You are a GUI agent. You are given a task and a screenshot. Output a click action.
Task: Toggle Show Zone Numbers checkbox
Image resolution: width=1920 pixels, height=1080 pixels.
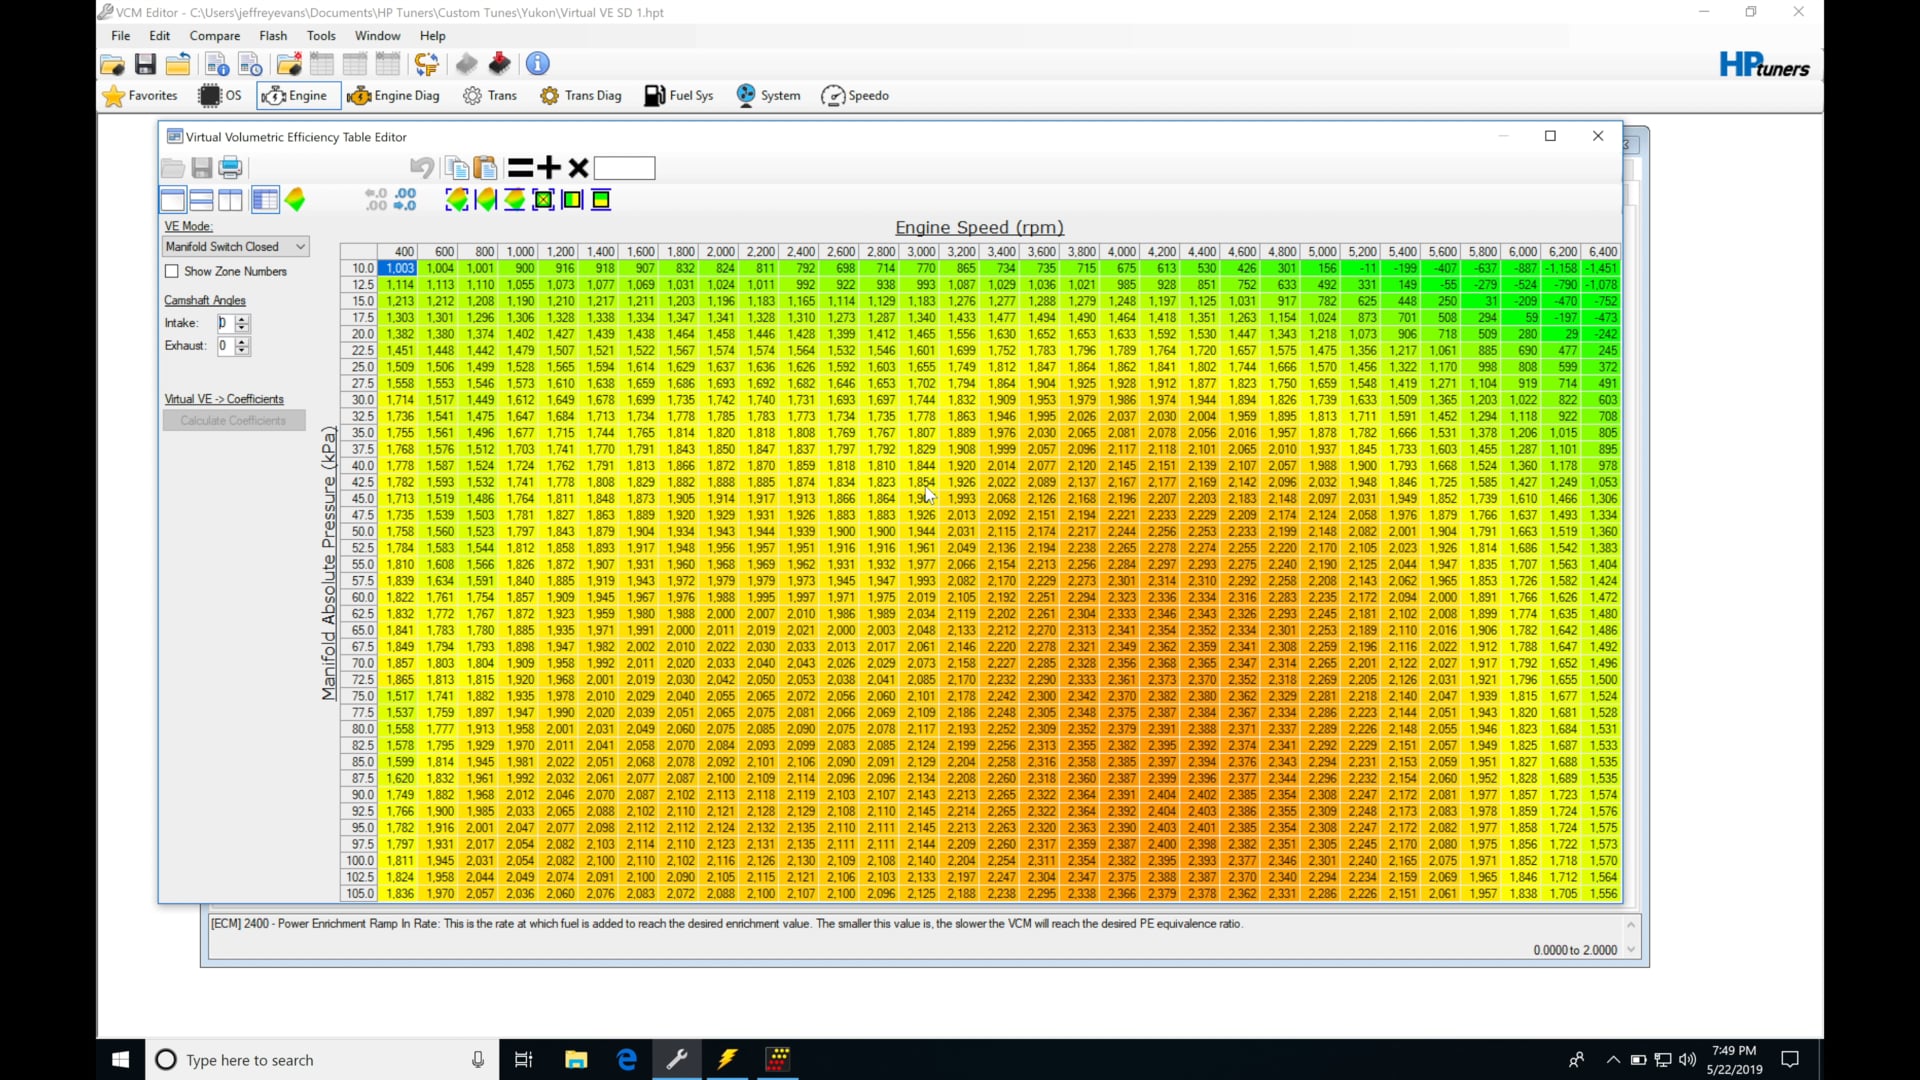171,270
